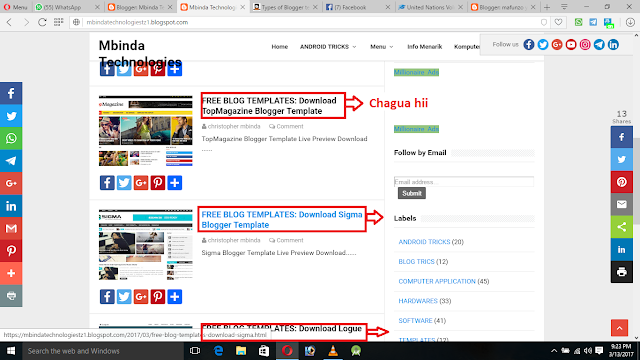Share on Pinterest via left sidebar
The width and height of the screenshot is (640, 360).
point(11,251)
